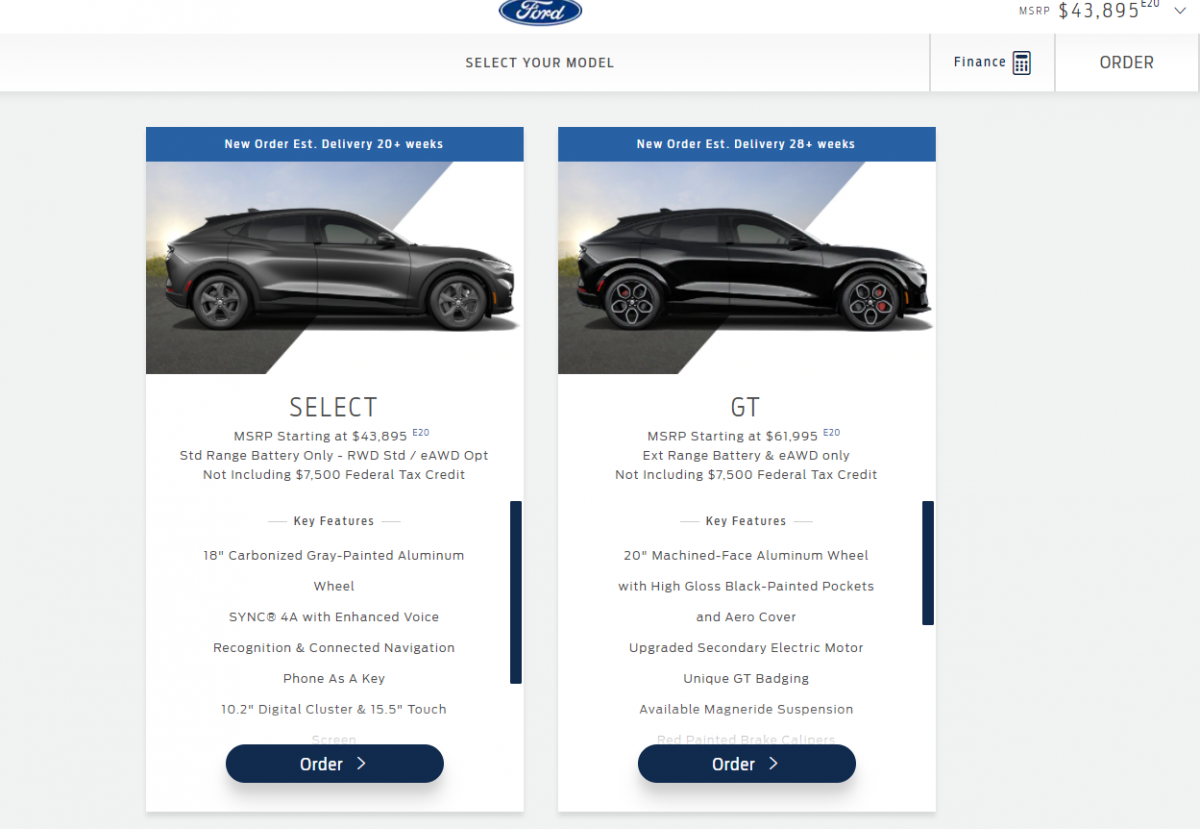Image resolution: width=1200 pixels, height=829 pixels.
Task: Open the Finance calculator icon
Action: coord(1021,63)
